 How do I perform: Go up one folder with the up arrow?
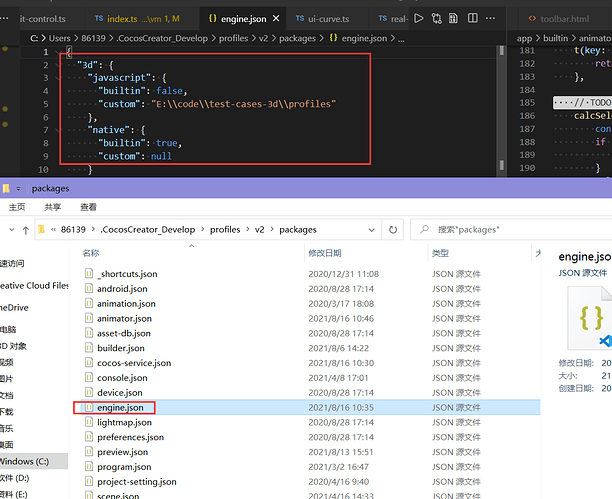26,230
